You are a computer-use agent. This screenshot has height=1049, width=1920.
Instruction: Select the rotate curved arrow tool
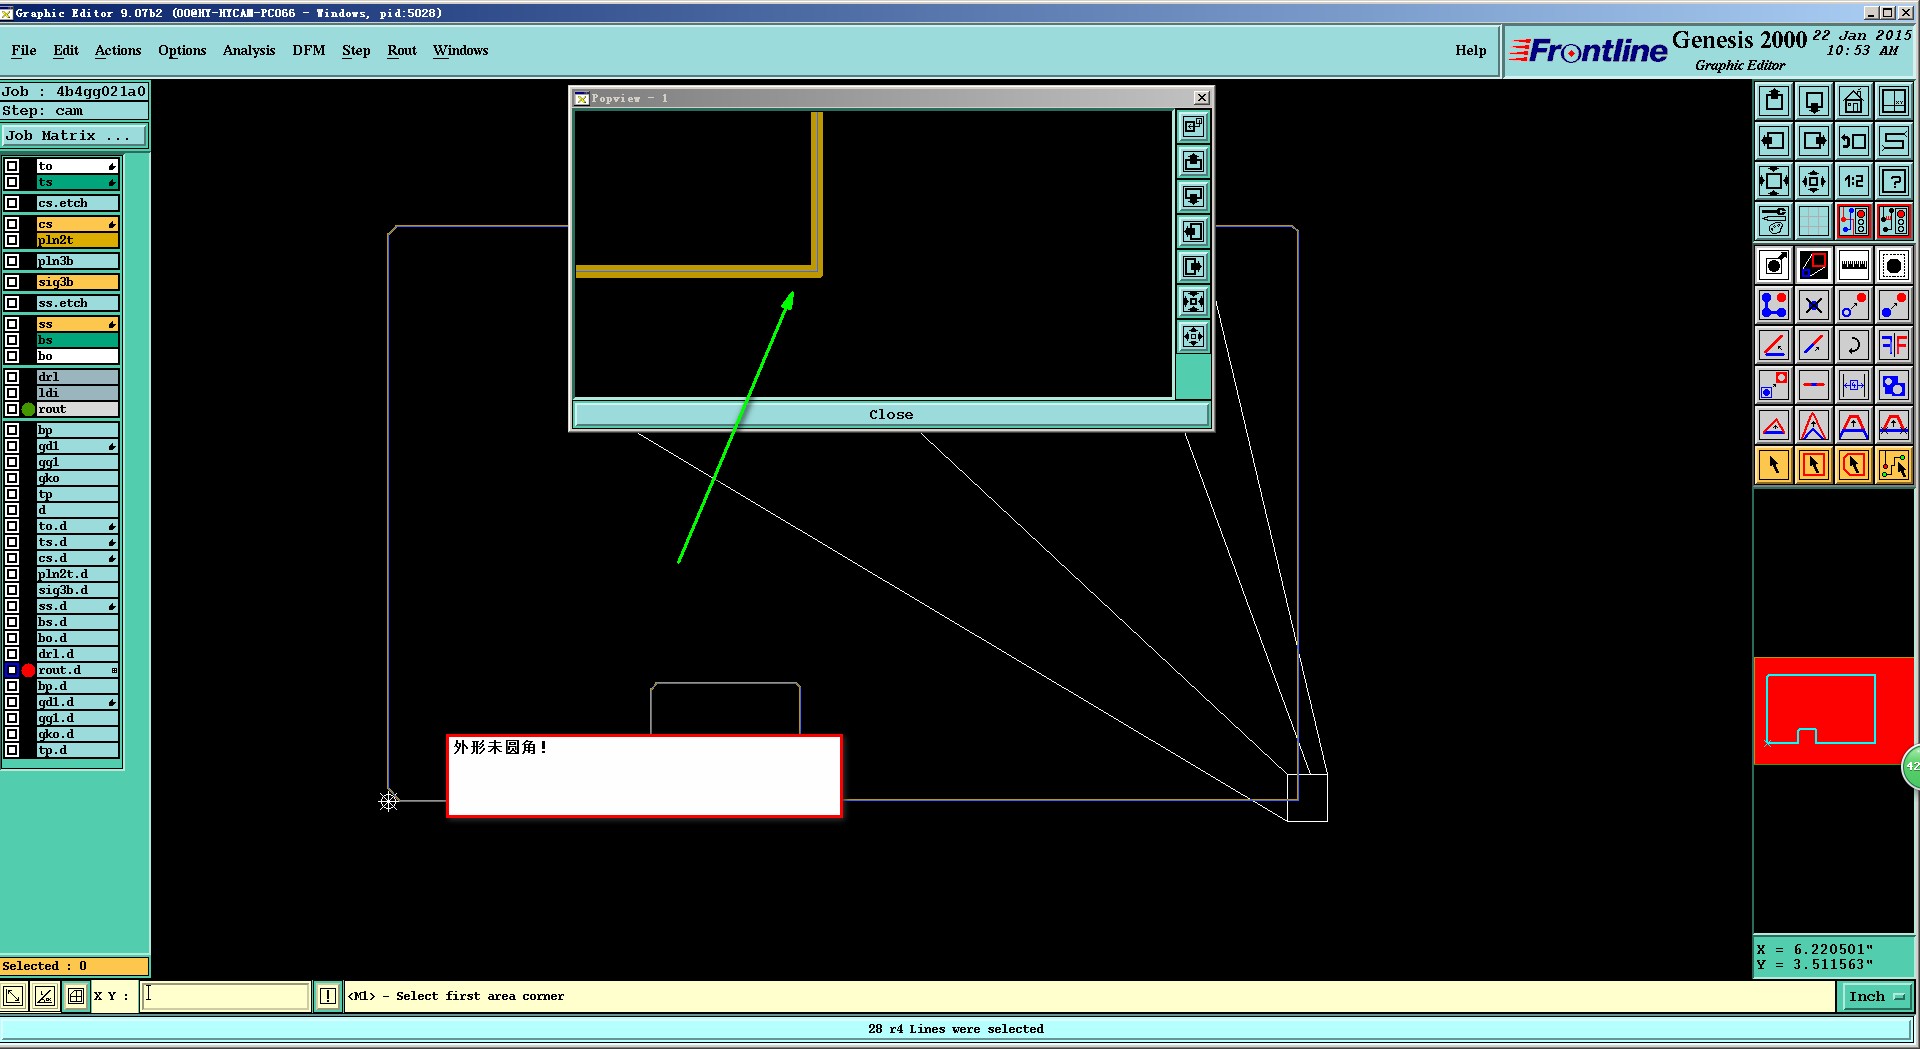[1854, 345]
